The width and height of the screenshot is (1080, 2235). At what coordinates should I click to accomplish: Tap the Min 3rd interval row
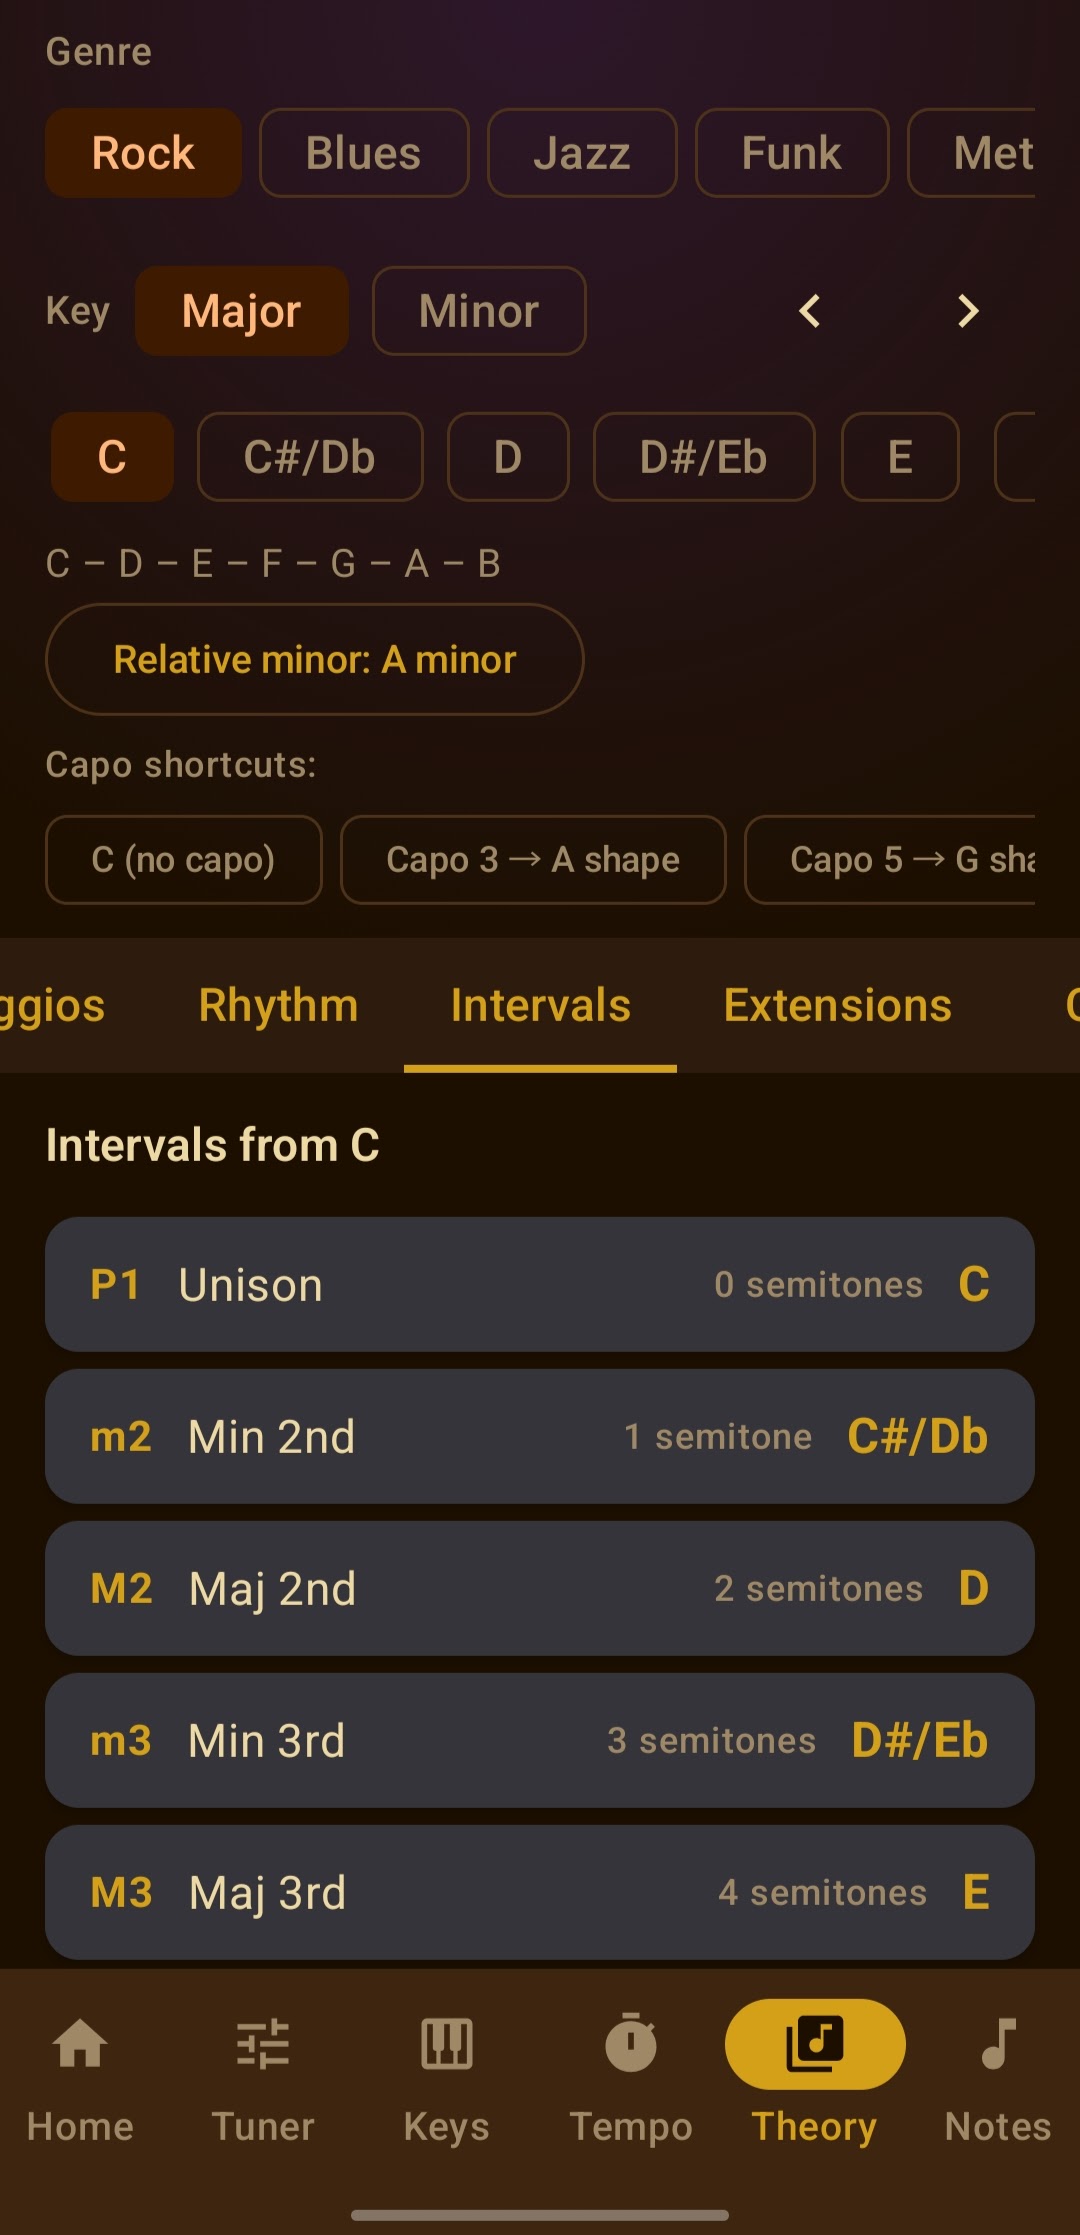click(540, 1740)
